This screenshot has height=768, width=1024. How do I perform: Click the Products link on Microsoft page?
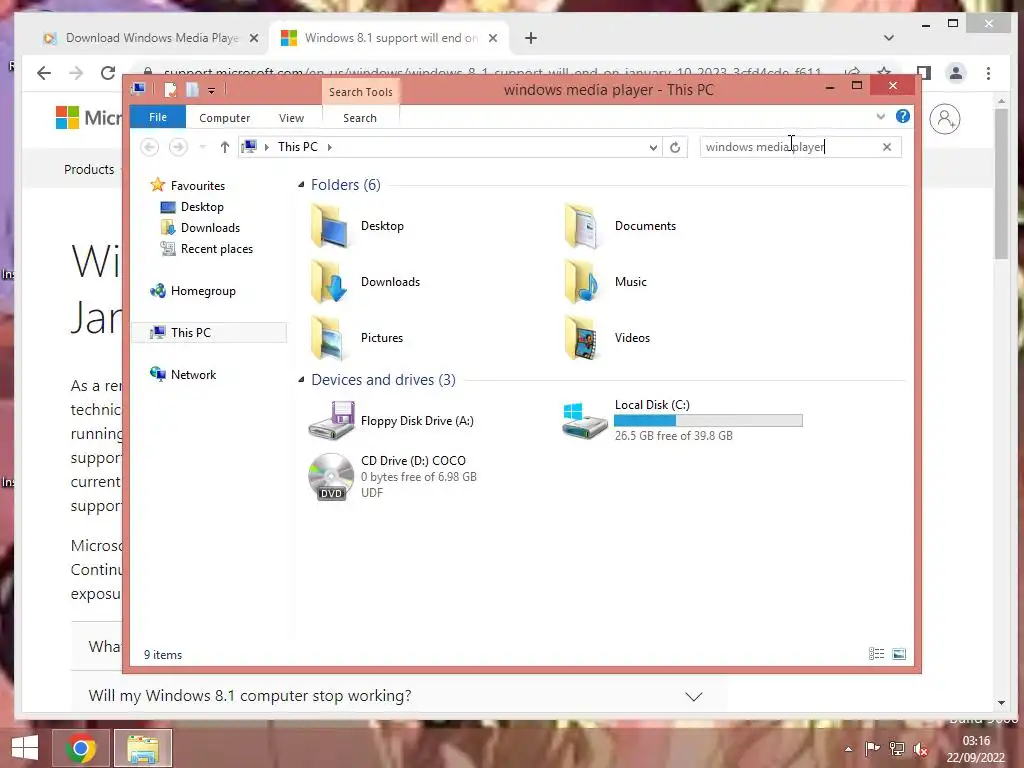(x=89, y=170)
